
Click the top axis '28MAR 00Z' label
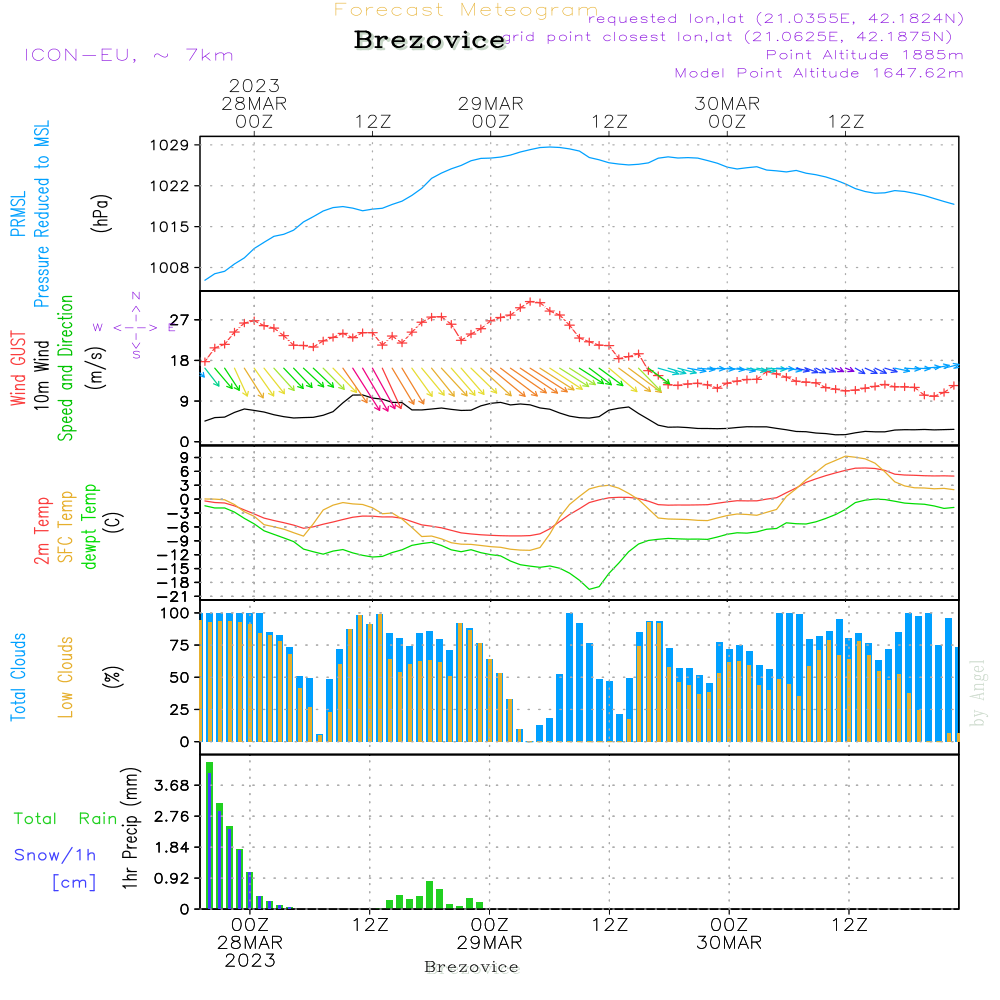pos(254,112)
